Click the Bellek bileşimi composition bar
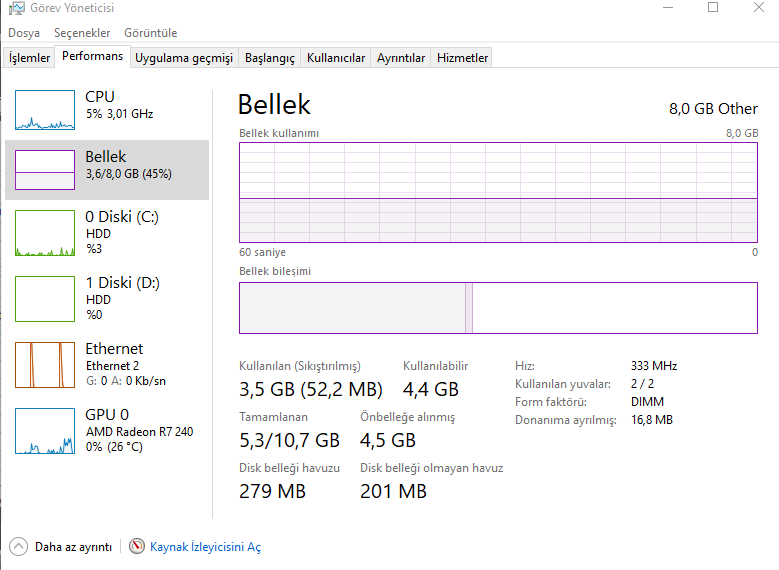Viewport: 779px width, 570px height. point(498,308)
